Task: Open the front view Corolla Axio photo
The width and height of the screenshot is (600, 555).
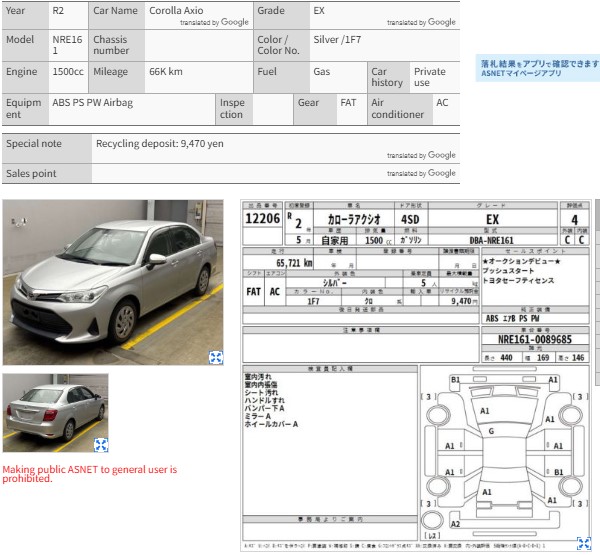Action: click(113, 282)
